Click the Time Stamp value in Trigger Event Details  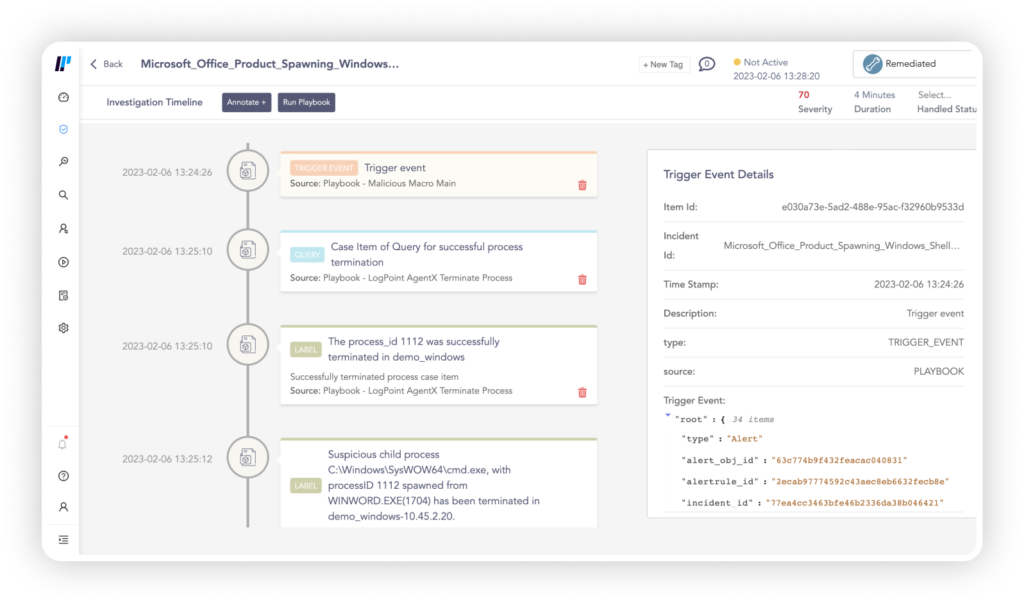919,284
